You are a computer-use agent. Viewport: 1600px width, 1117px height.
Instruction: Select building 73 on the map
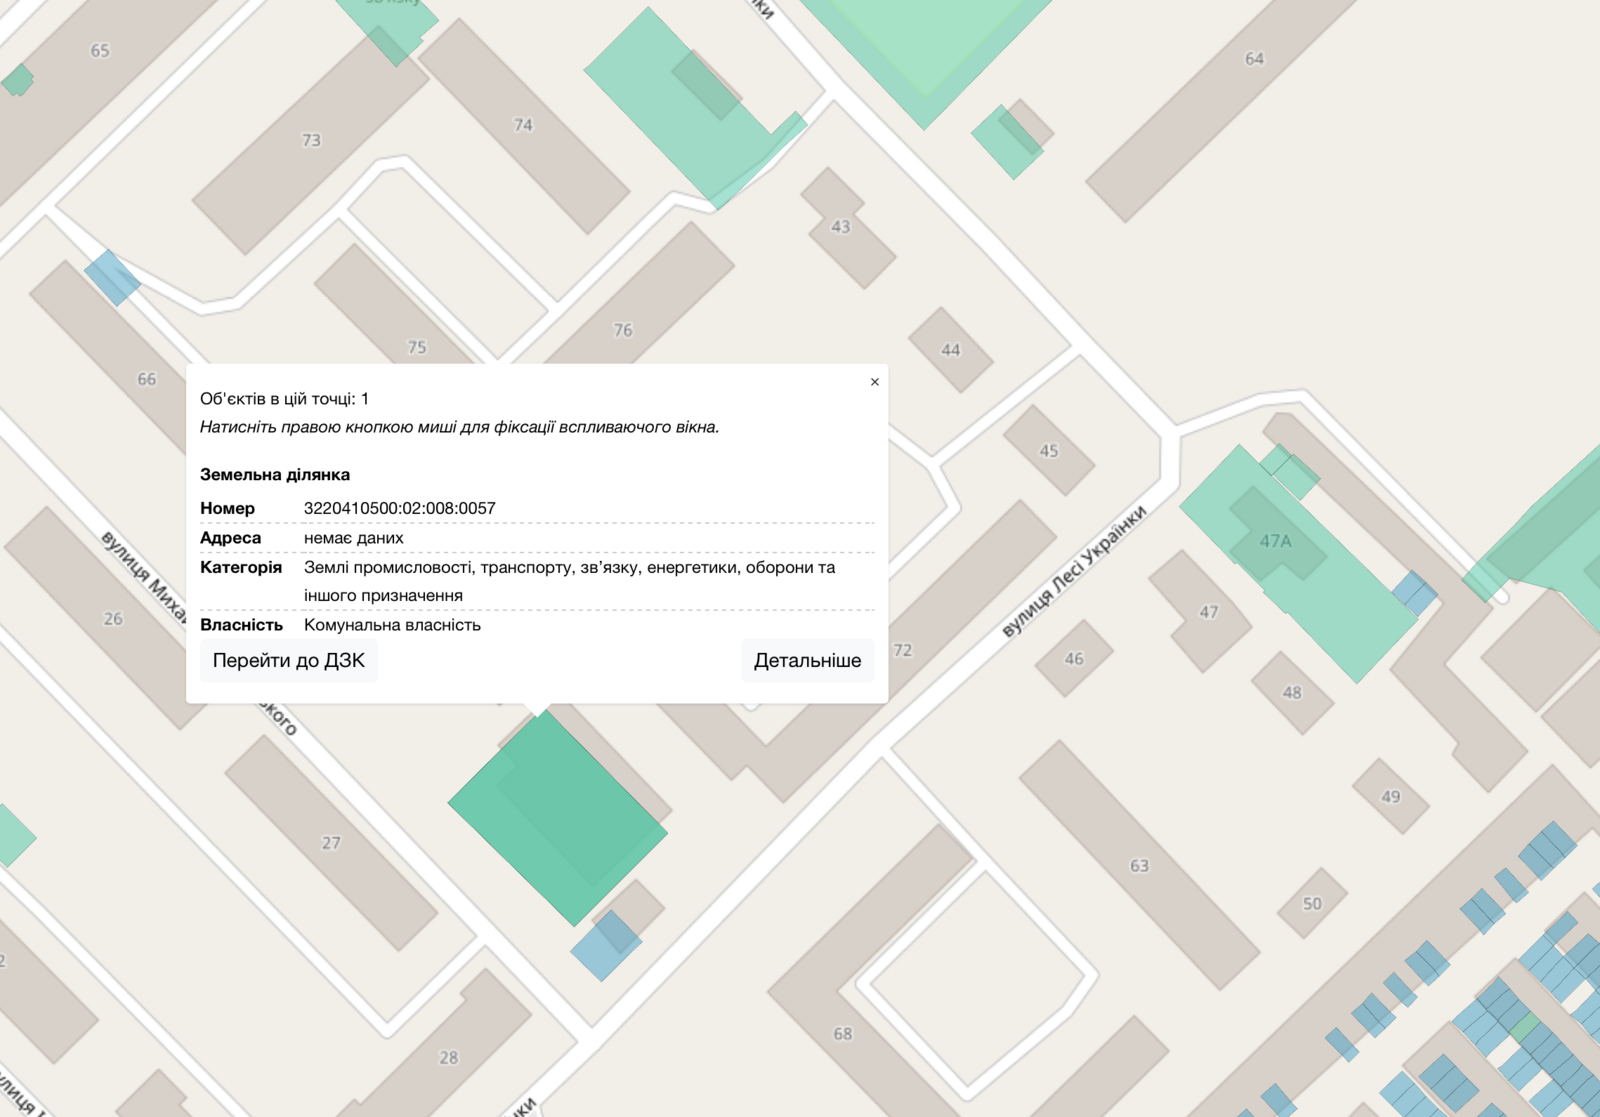311,141
